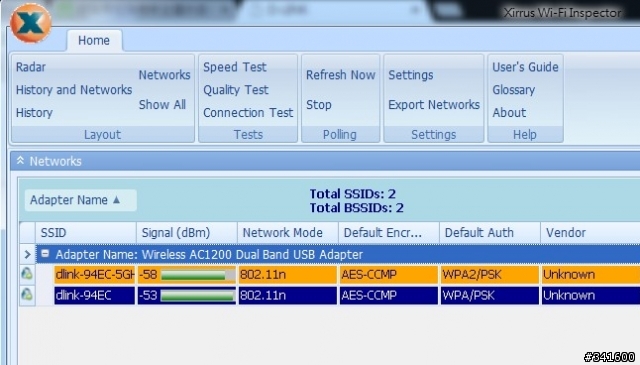Open the User's Guide
Viewport: 640px width, 365px height.
pyautogui.click(x=525, y=67)
